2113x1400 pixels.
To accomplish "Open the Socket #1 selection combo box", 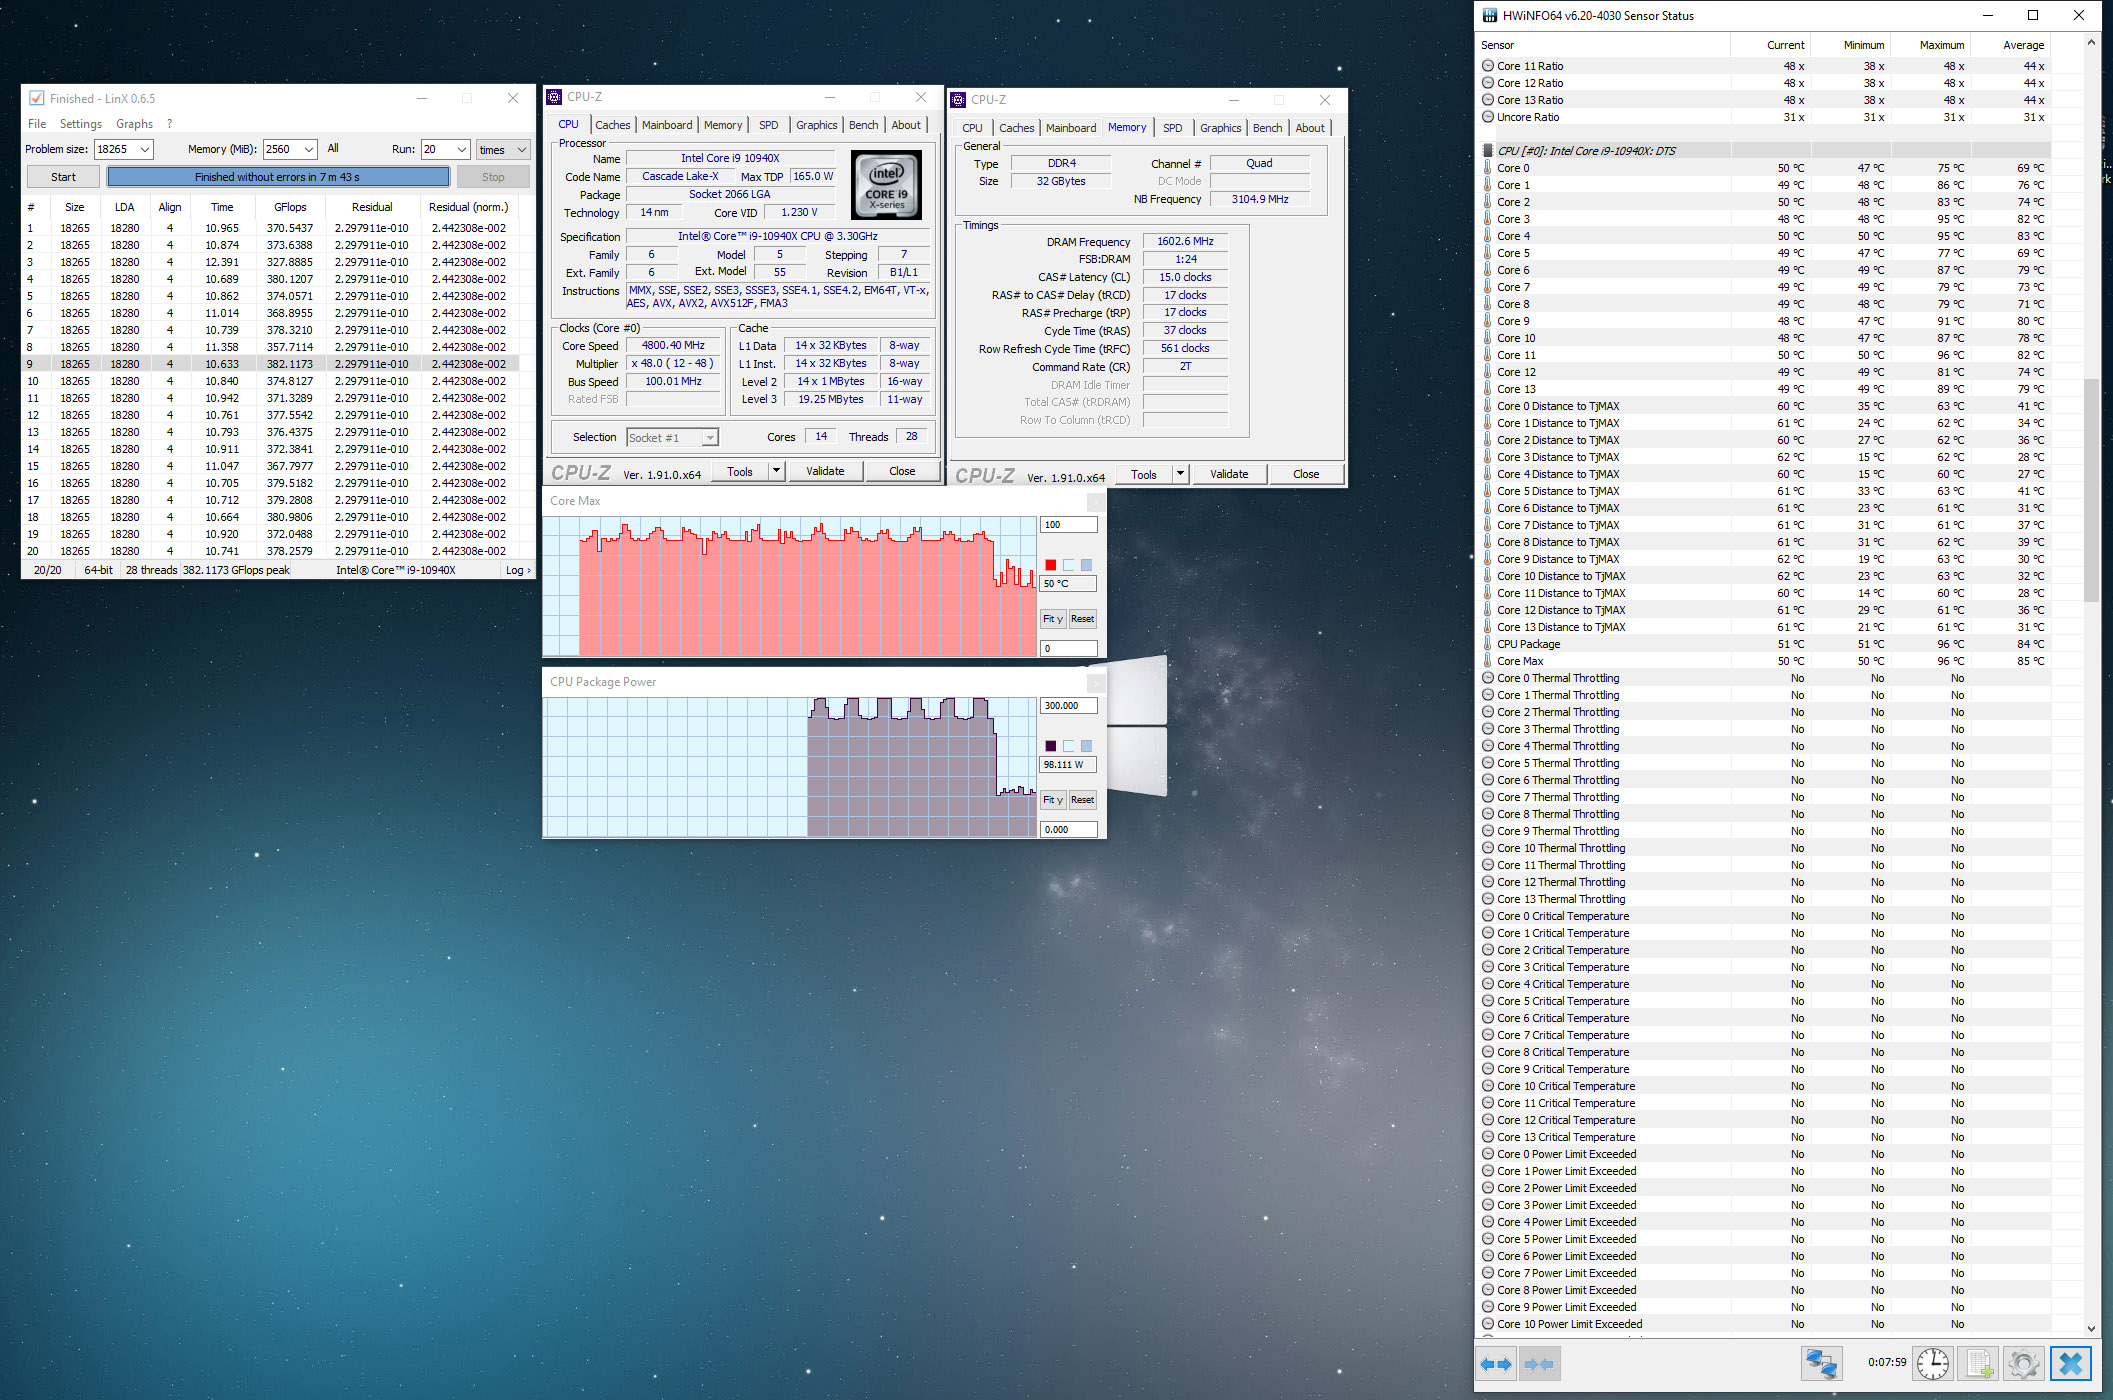I will click(x=671, y=438).
